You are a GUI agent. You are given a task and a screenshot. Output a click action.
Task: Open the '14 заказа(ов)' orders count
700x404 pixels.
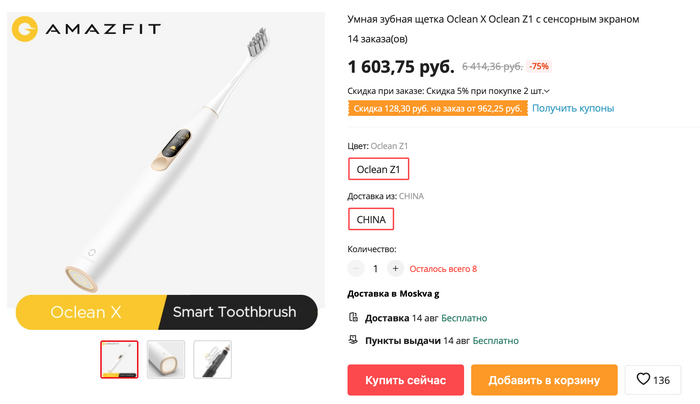pos(377,39)
